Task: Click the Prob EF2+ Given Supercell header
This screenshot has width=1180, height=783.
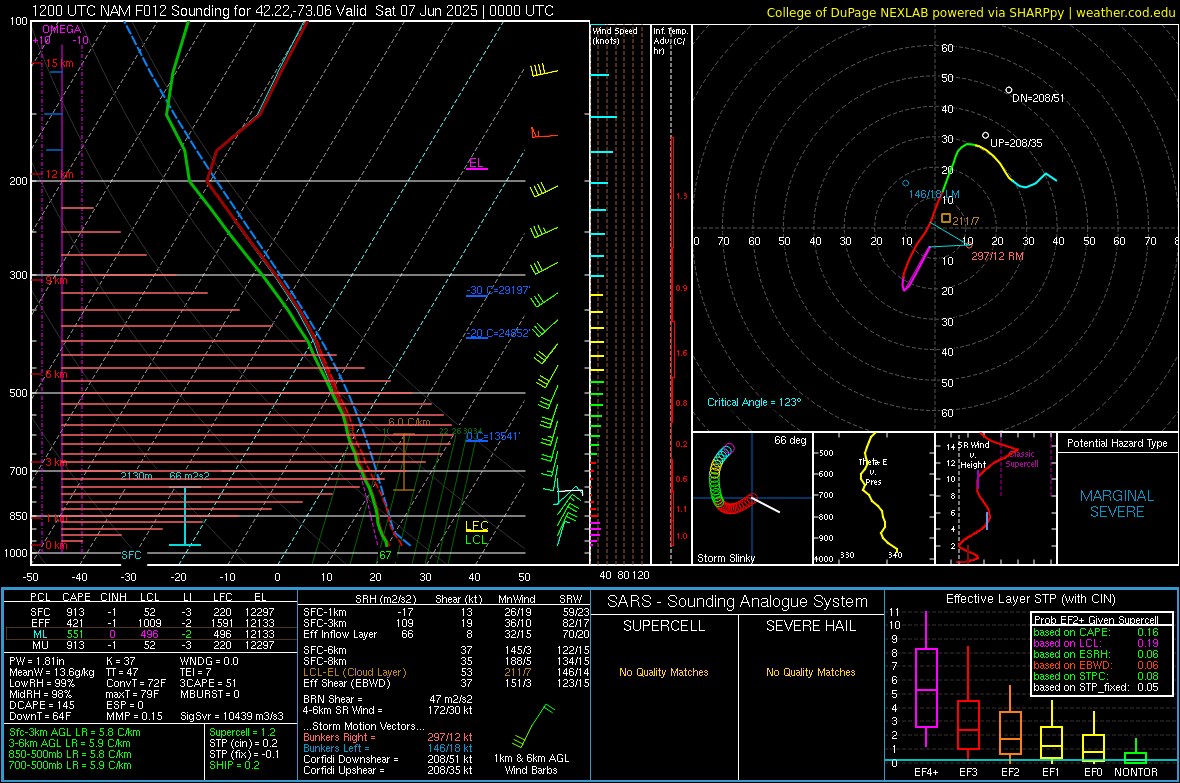Action: [x=1096, y=620]
